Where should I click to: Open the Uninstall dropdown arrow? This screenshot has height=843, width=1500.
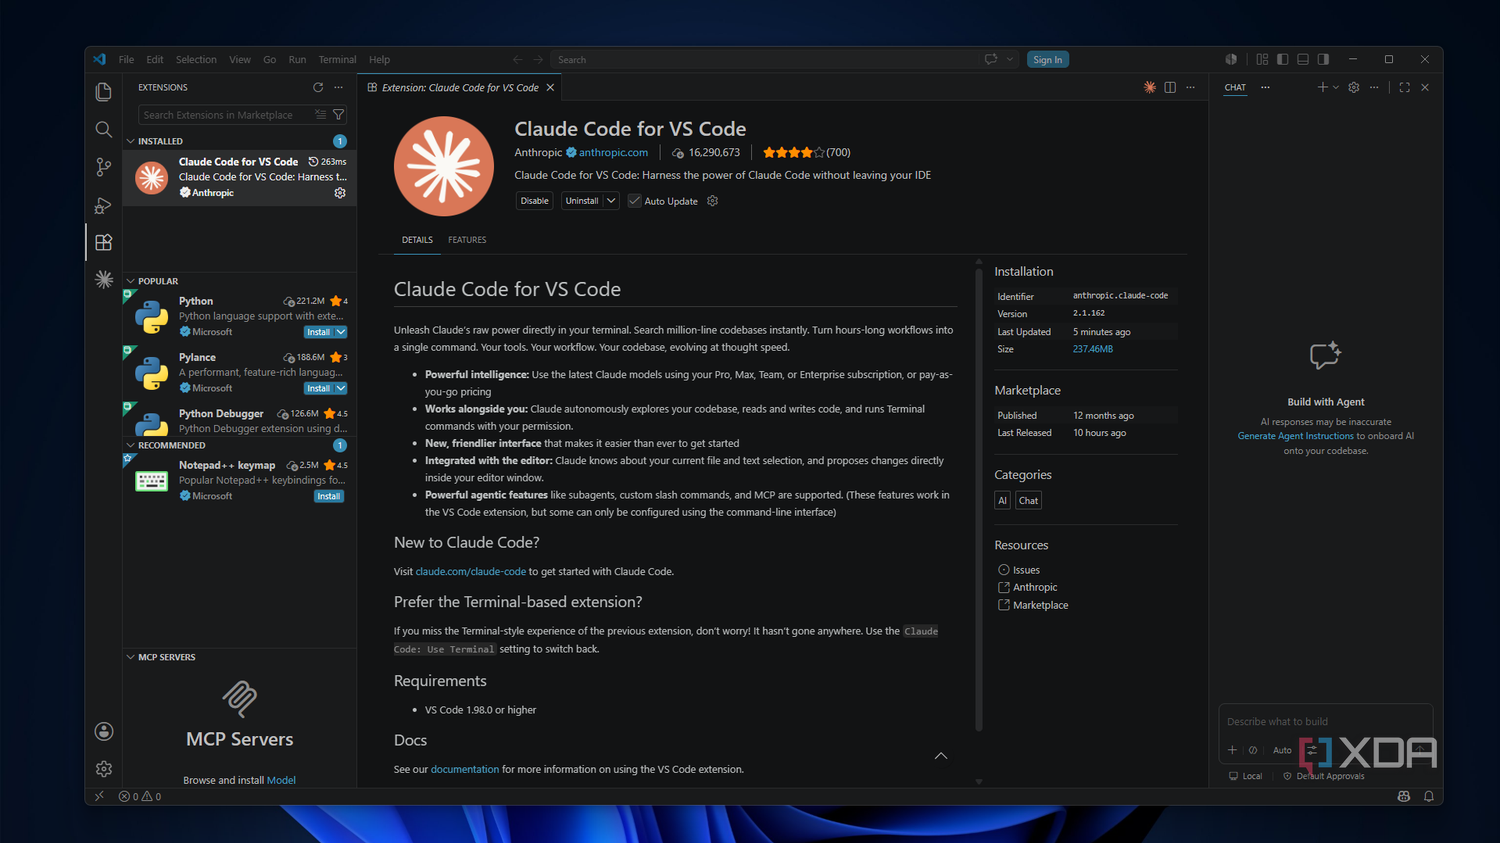(x=611, y=201)
